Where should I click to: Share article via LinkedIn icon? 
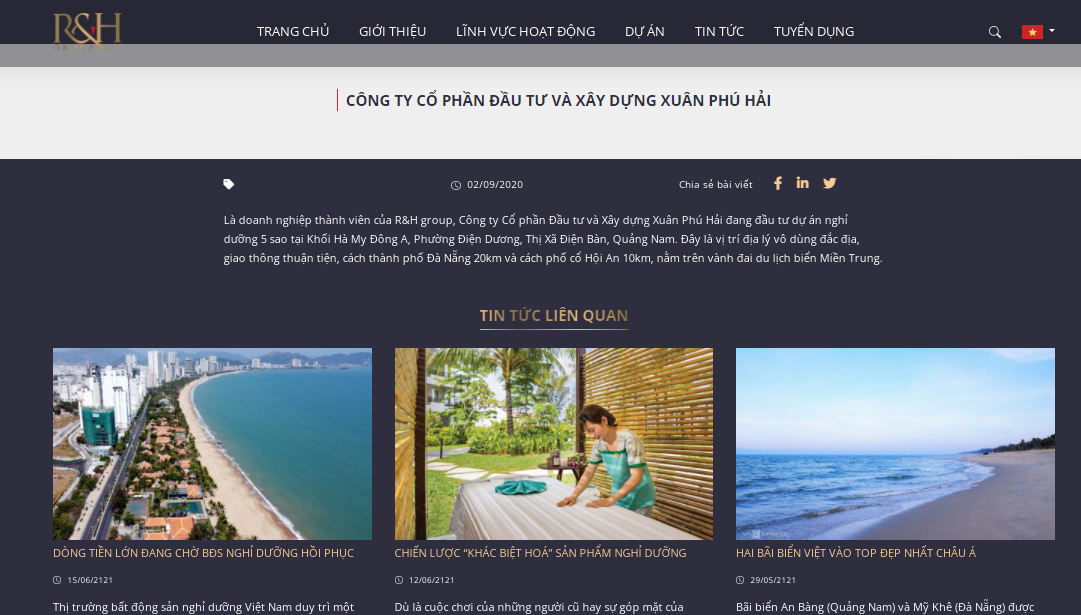[x=802, y=183]
